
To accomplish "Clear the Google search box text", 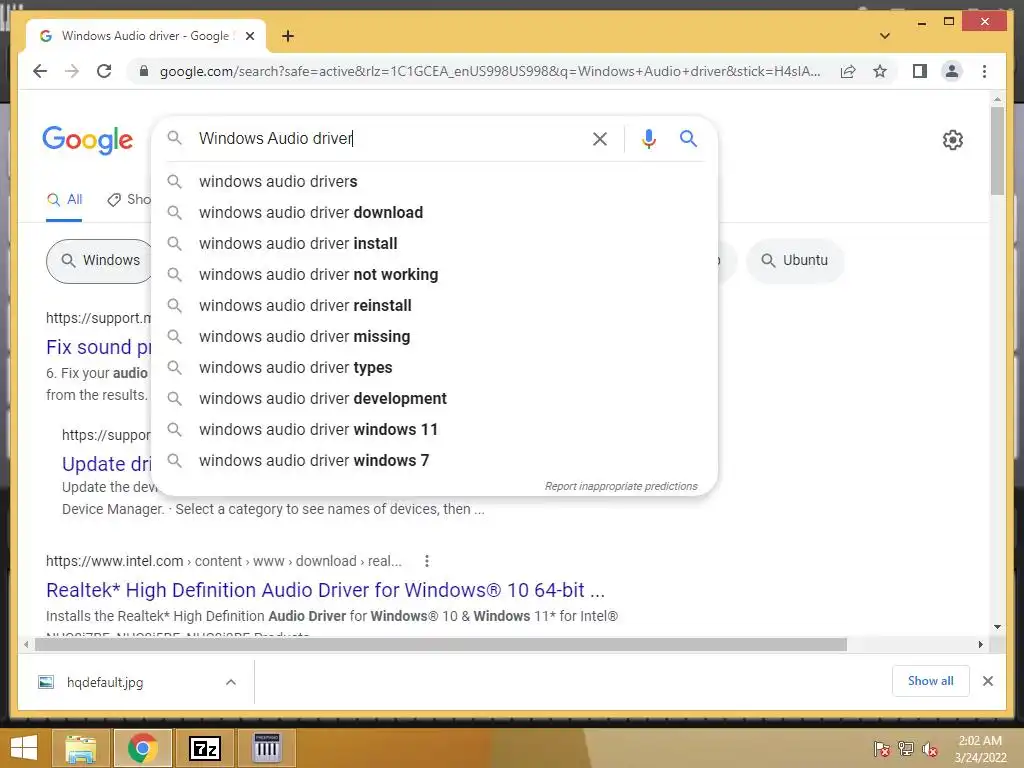I will [600, 138].
